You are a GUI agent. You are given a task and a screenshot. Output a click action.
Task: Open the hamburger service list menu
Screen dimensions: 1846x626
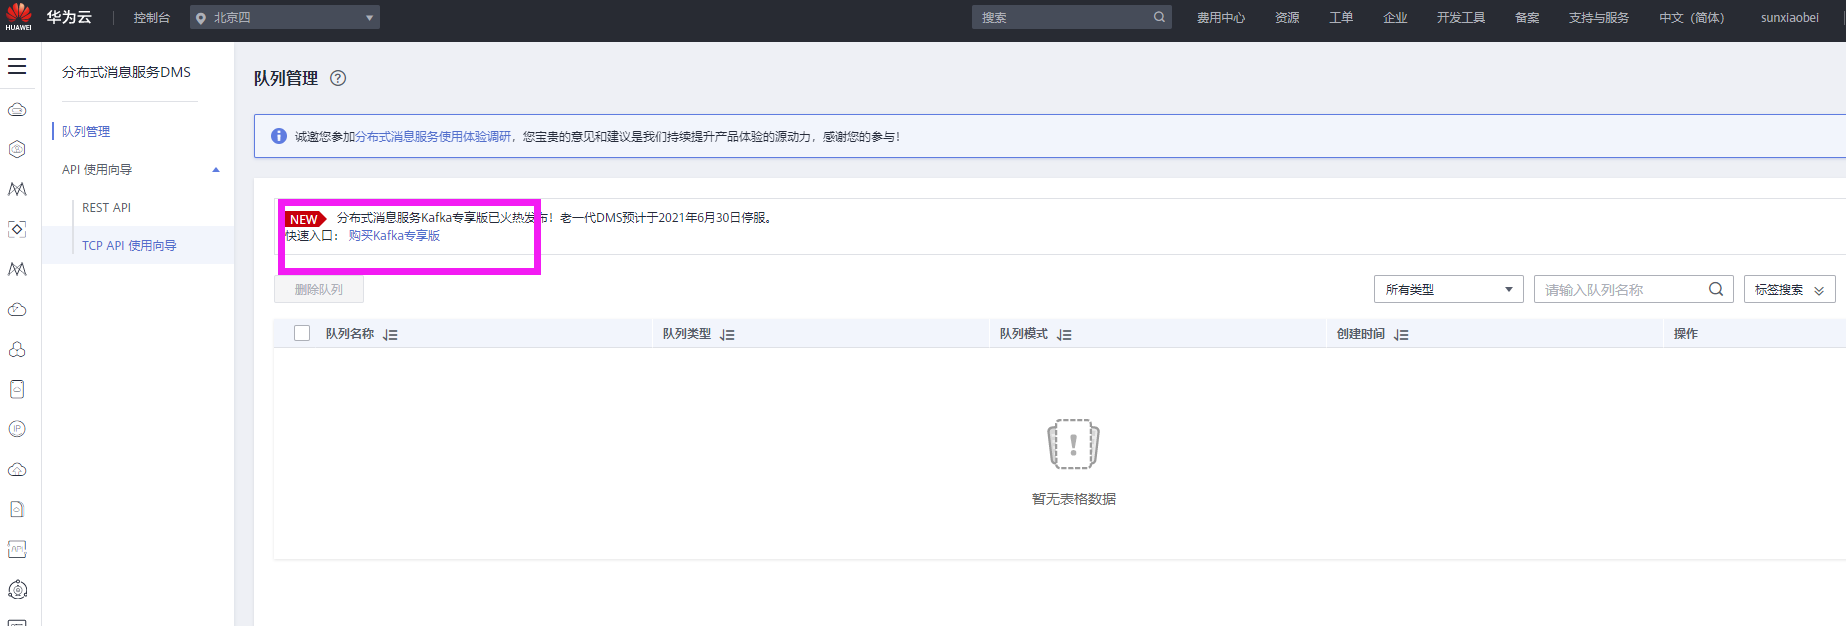17,66
